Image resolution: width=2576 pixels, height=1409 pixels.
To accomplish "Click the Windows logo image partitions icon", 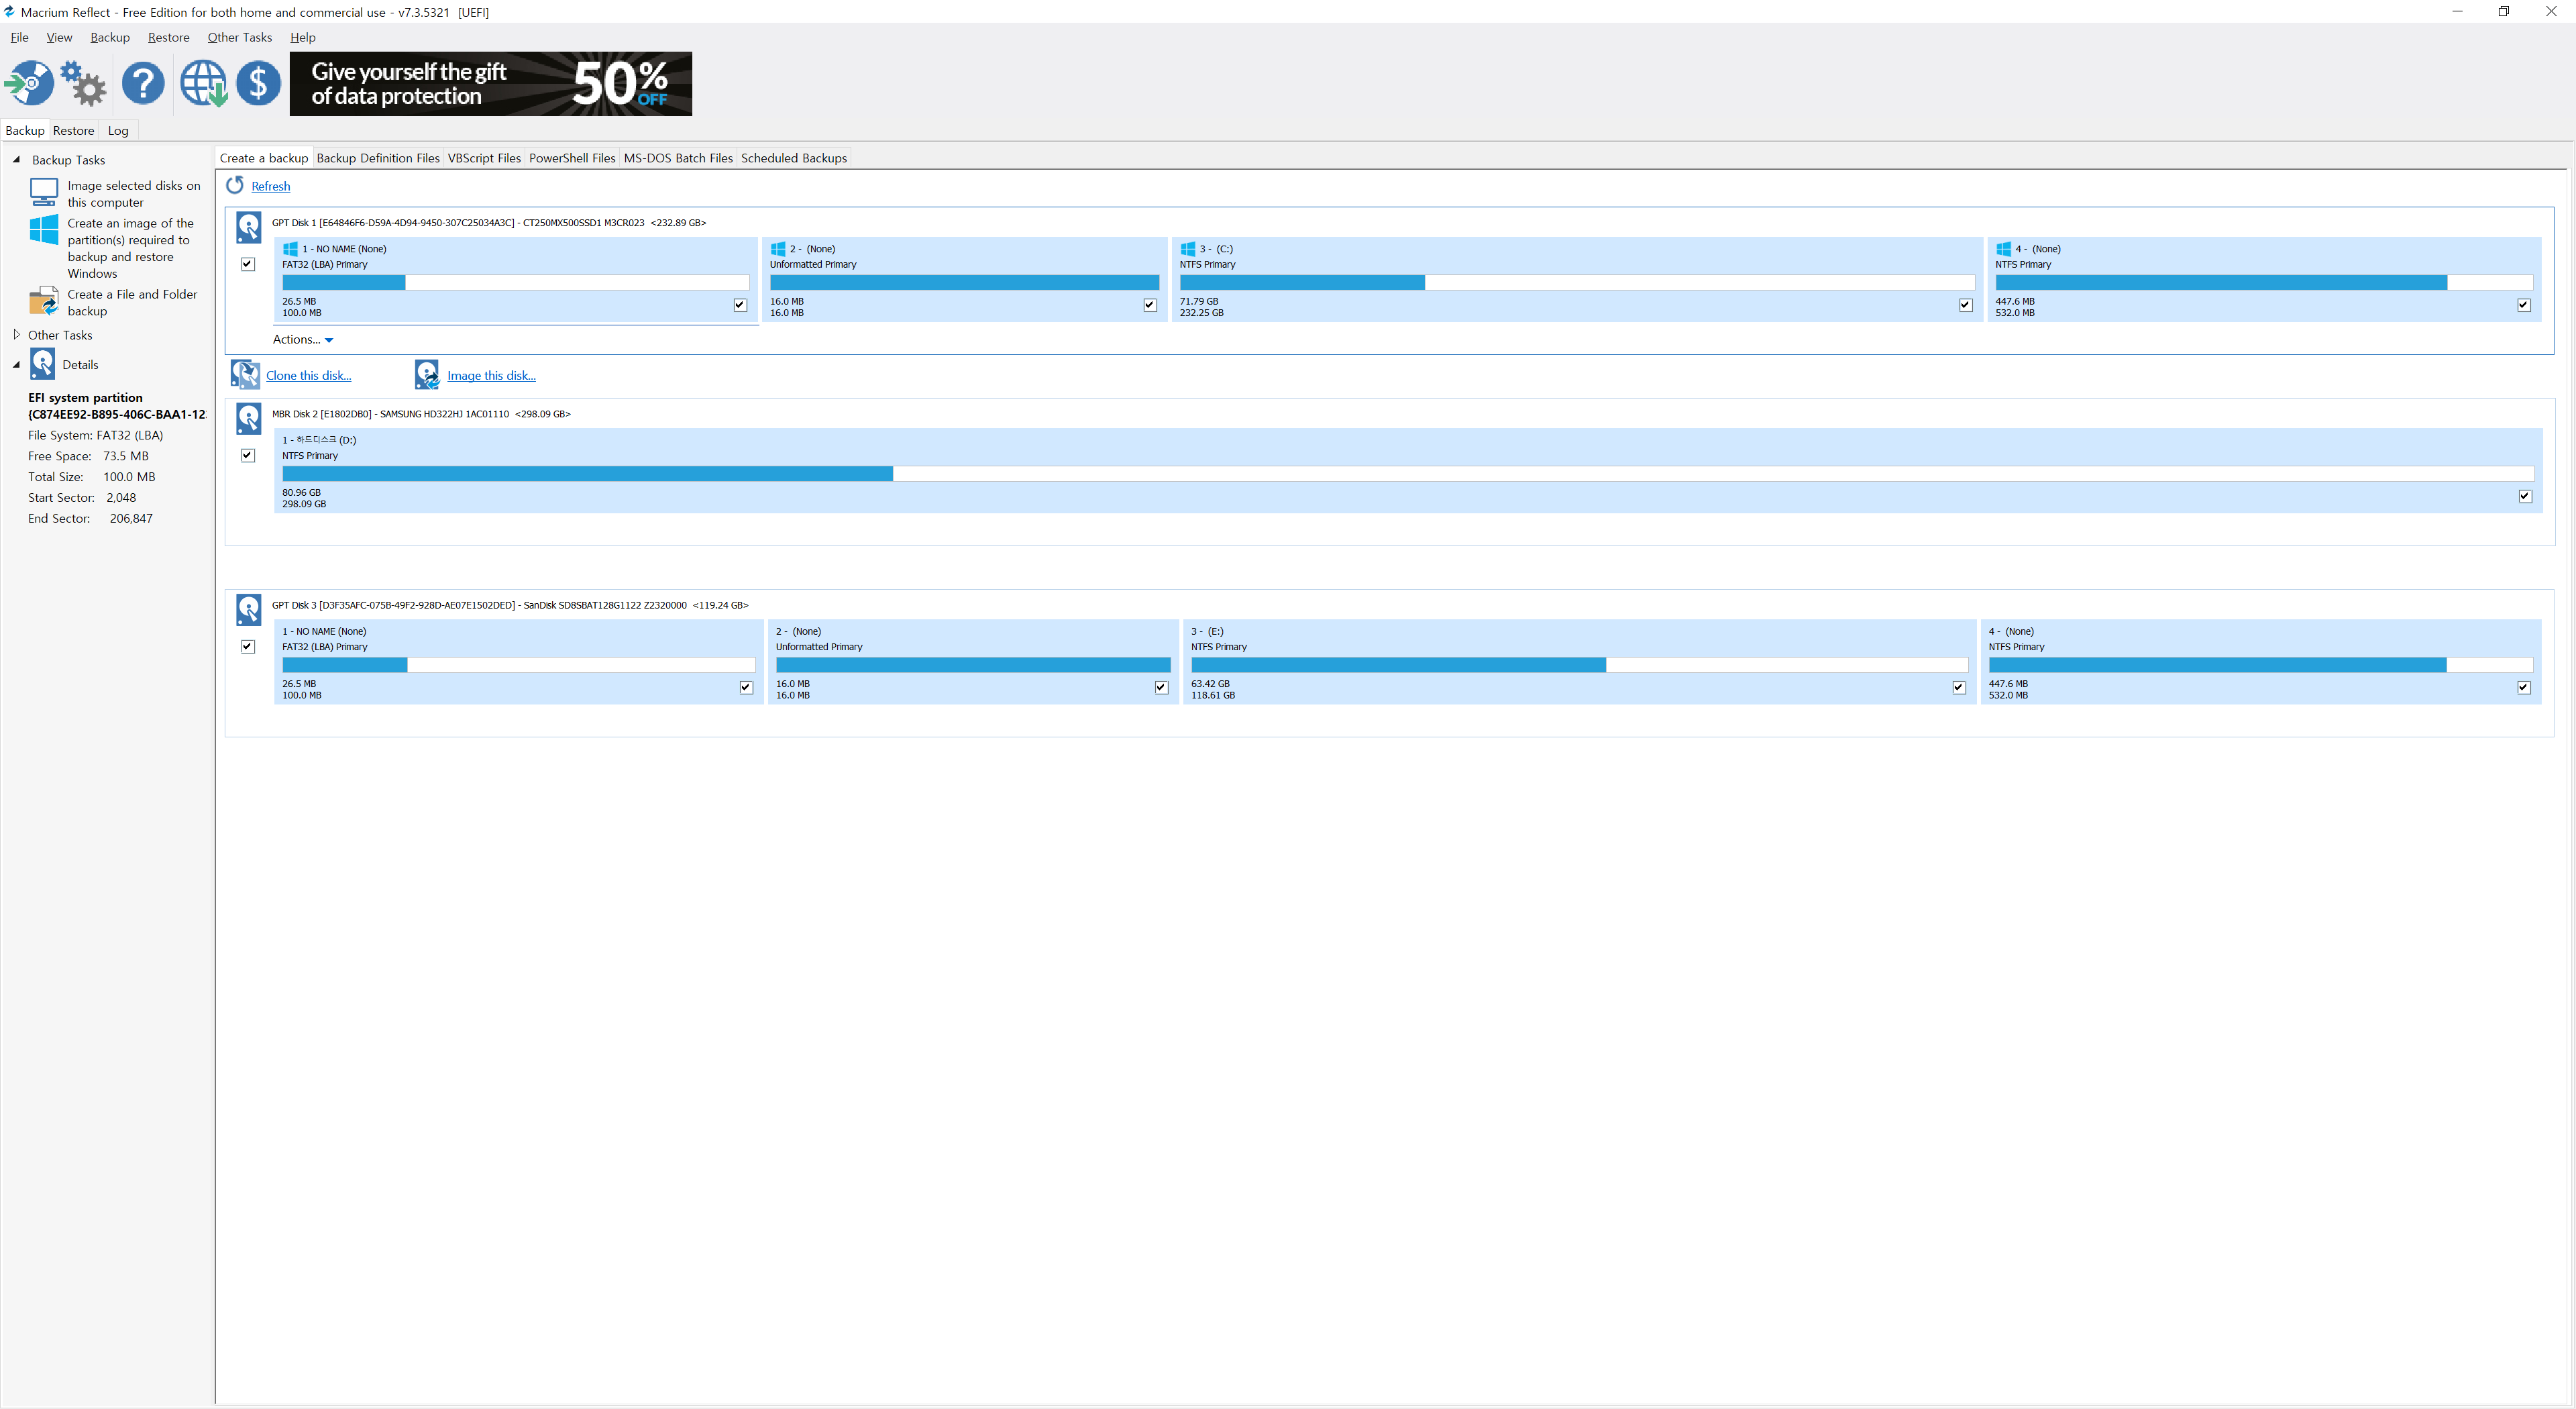I will (x=43, y=230).
